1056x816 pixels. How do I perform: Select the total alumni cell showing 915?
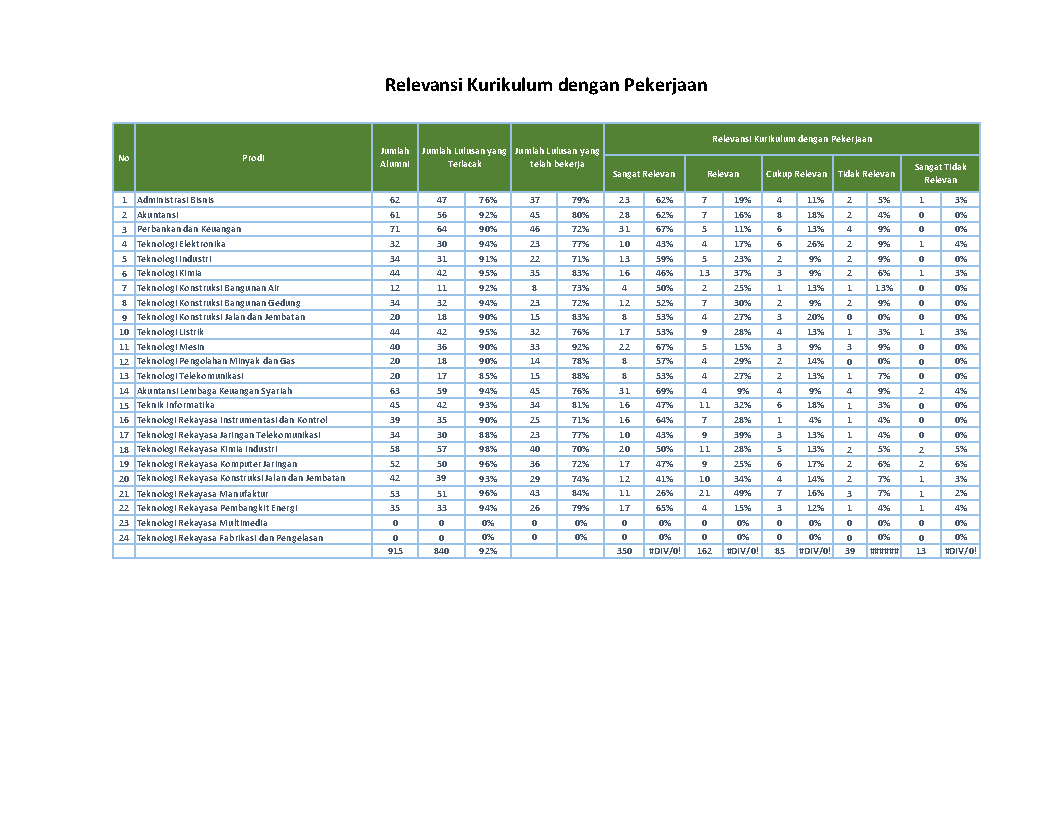[395, 551]
